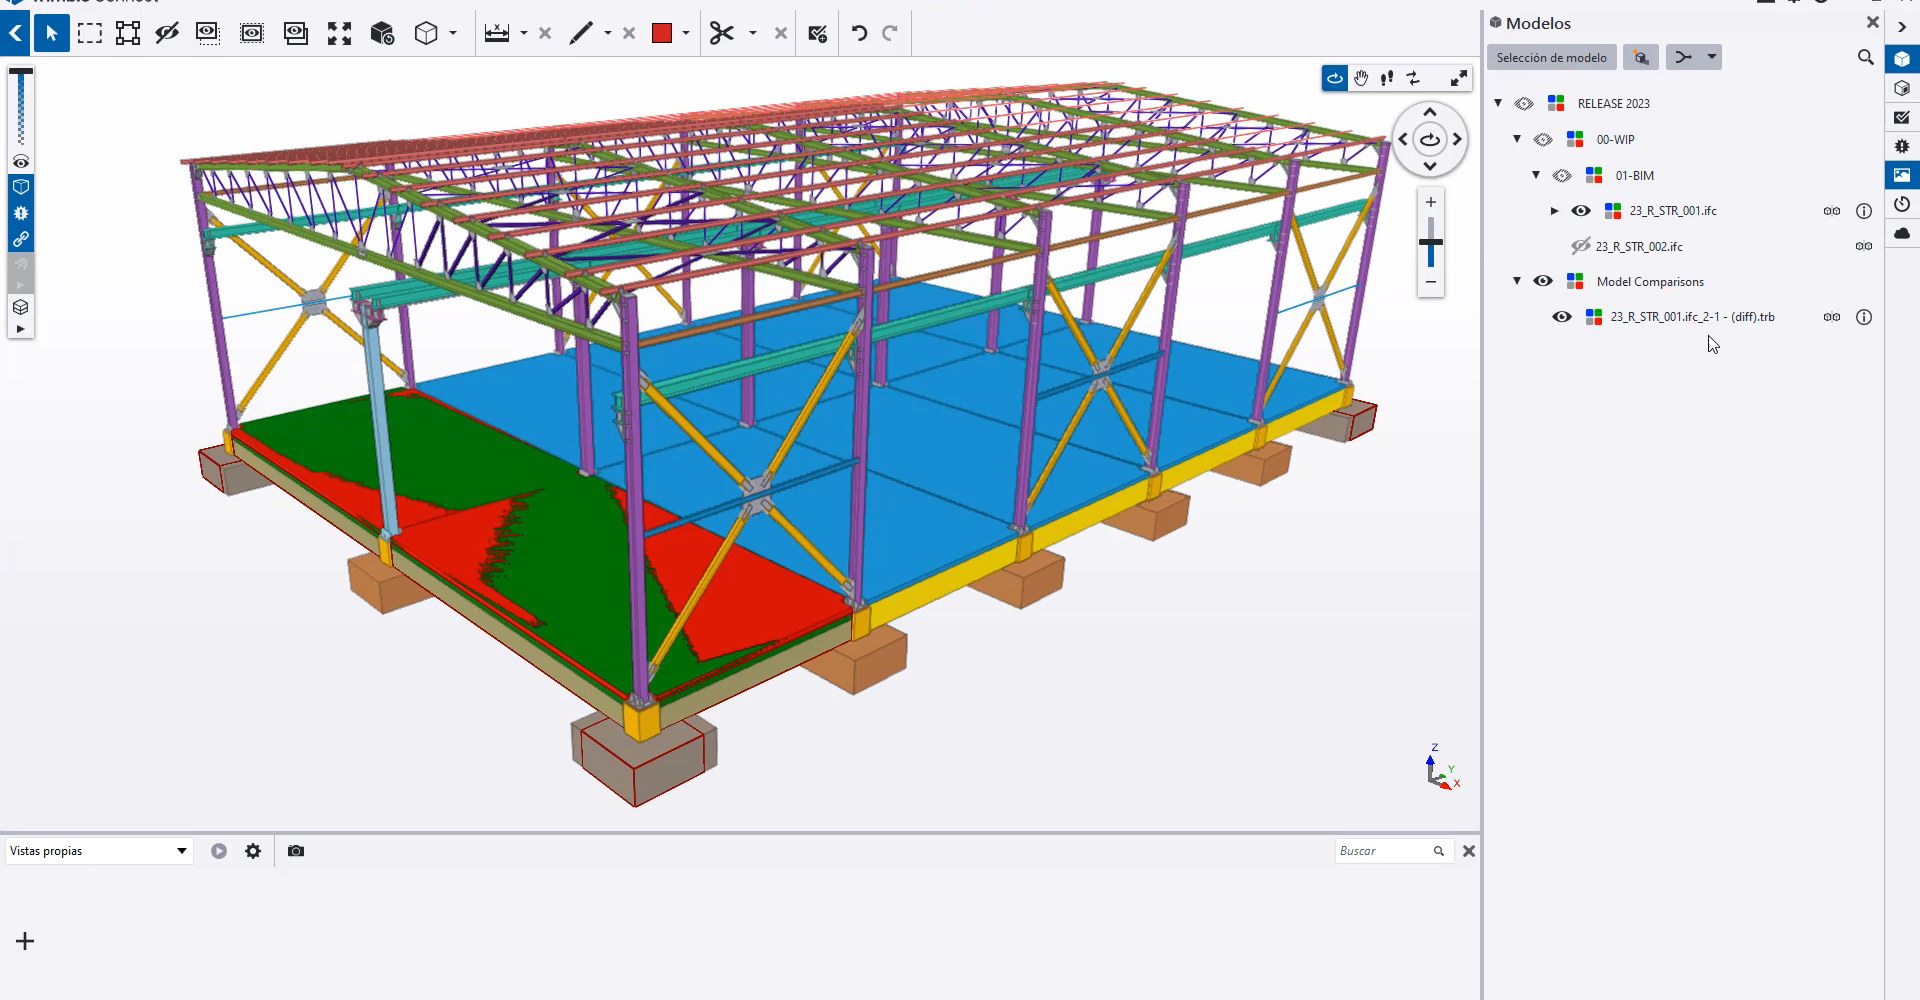Screen dimensions: 1920x1000
Task: Click the zoom in plus button
Action: click(x=1431, y=202)
